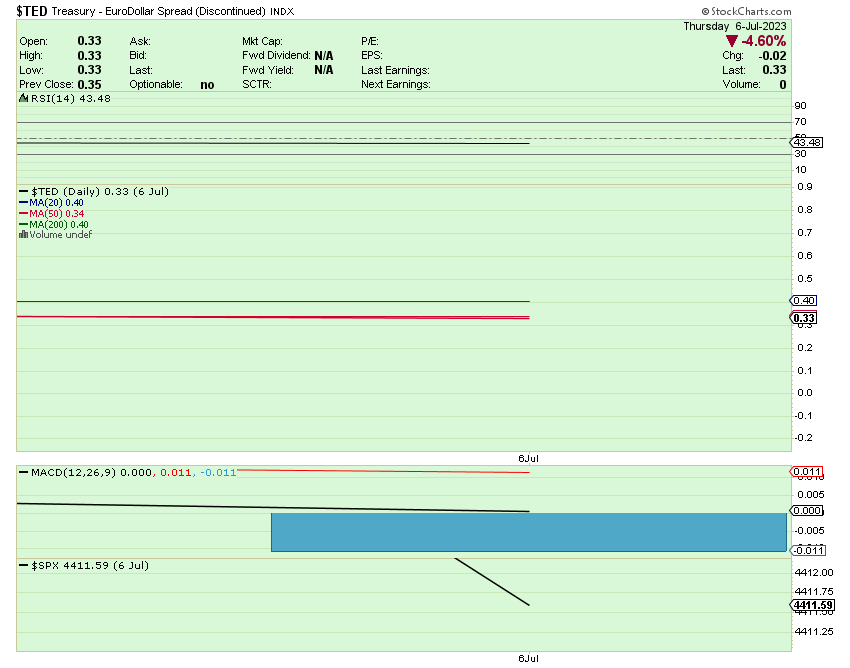
Task: Click the red down-triangle change indicator
Action: pyautogui.click(x=732, y=41)
